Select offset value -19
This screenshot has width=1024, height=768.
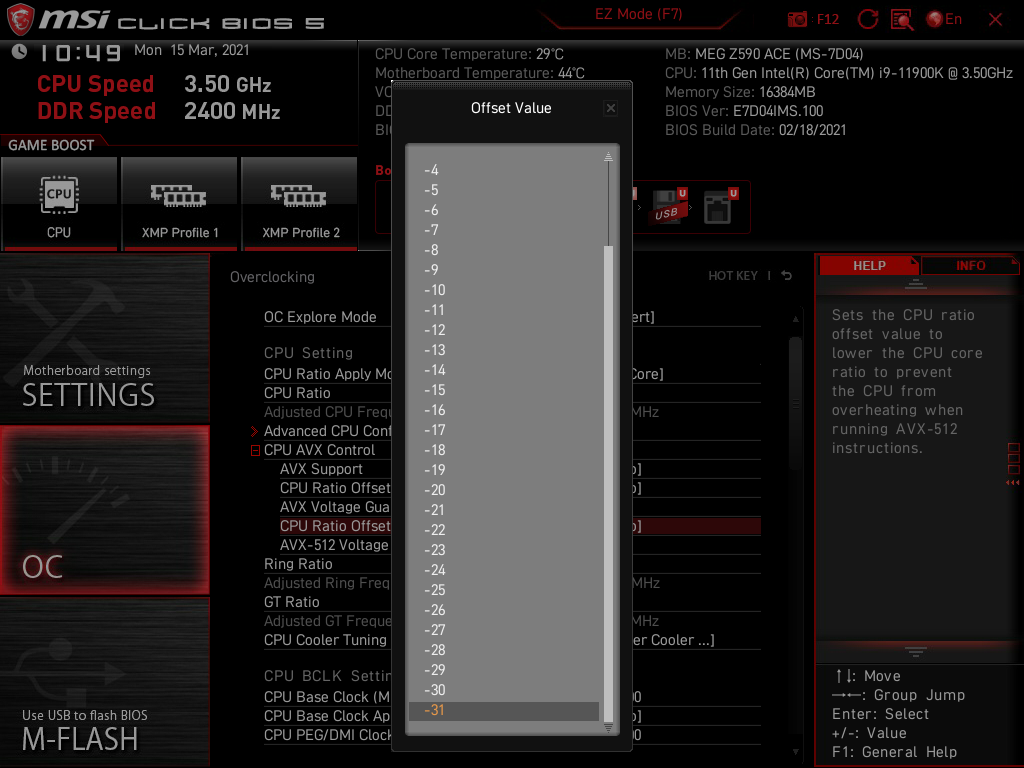pyautogui.click(x=504, y=470)
